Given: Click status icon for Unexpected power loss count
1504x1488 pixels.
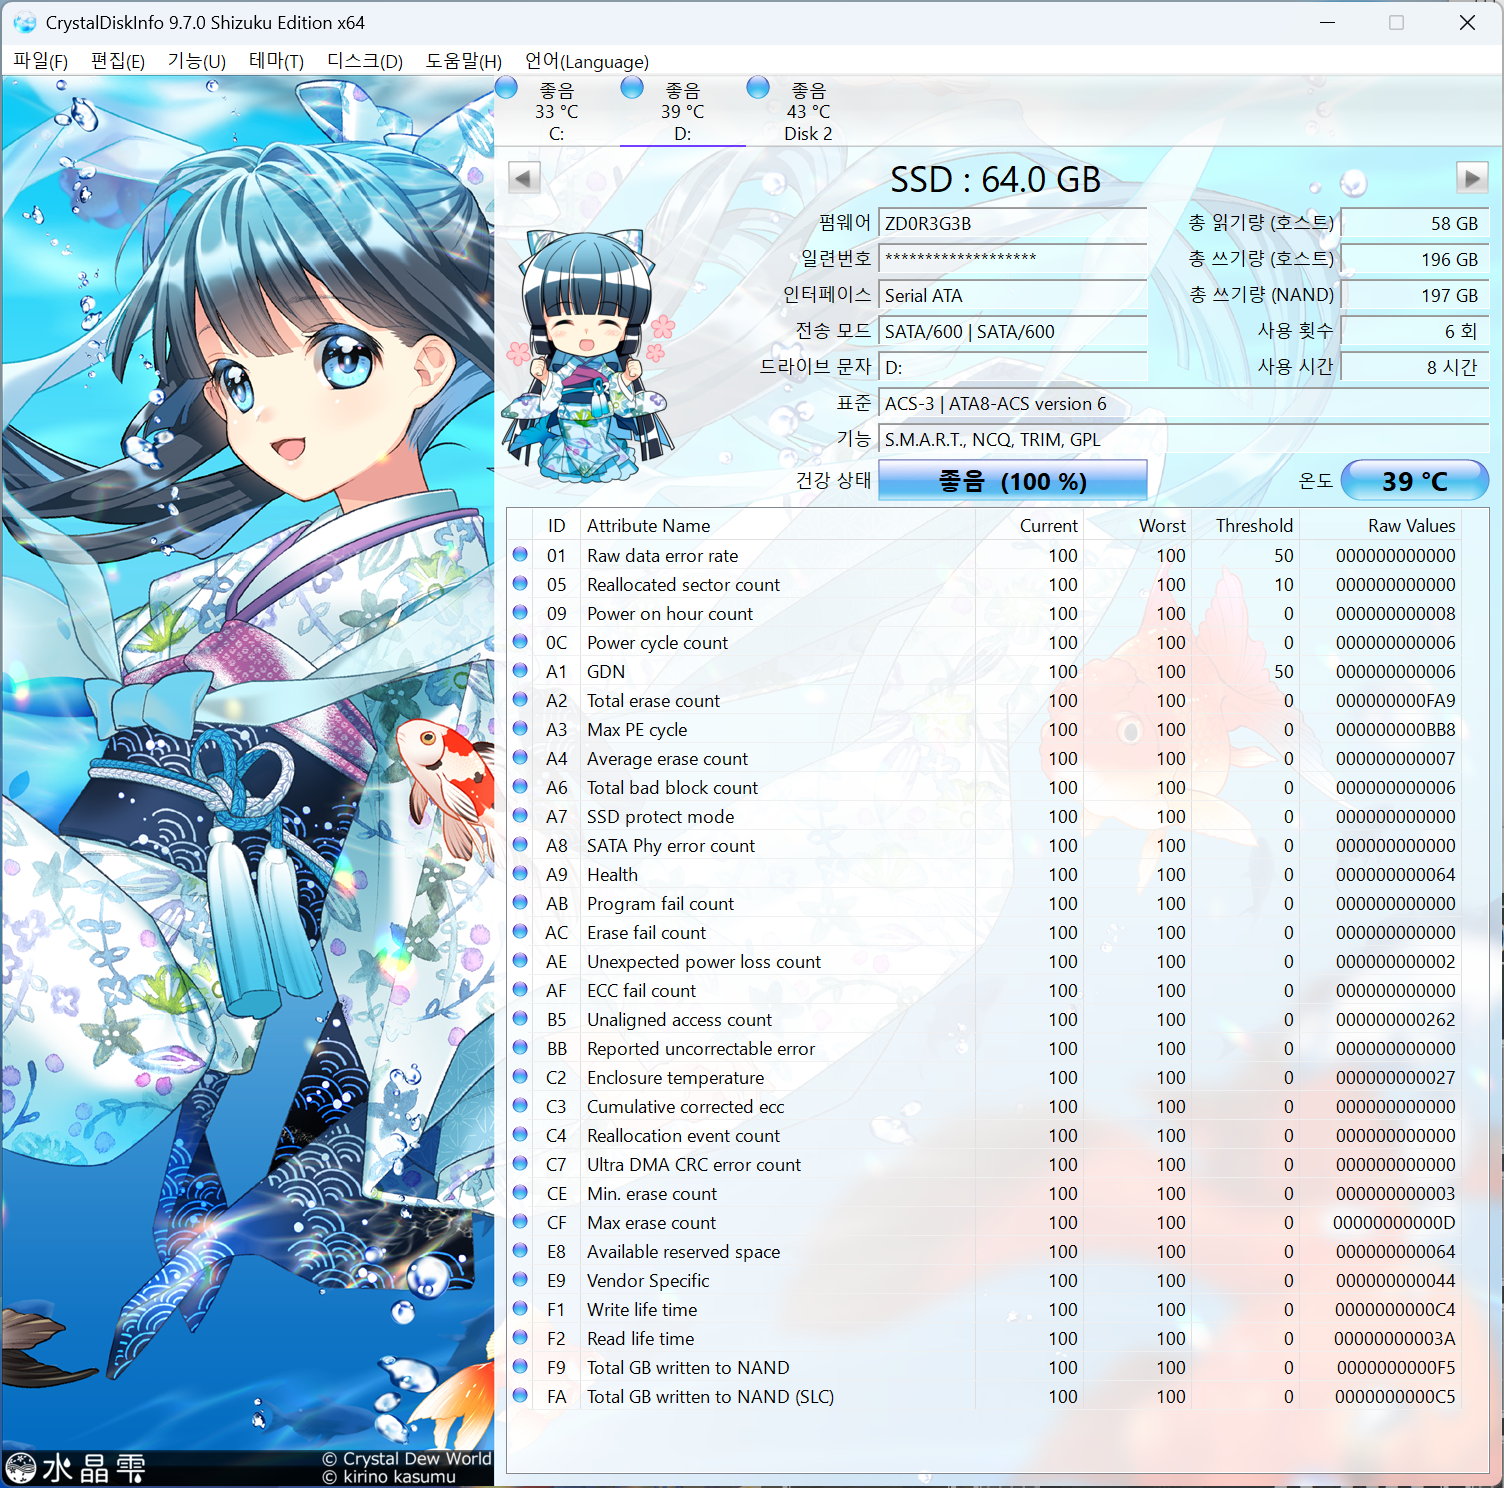Looking at the screenshot, I should (x=520, y=960).
